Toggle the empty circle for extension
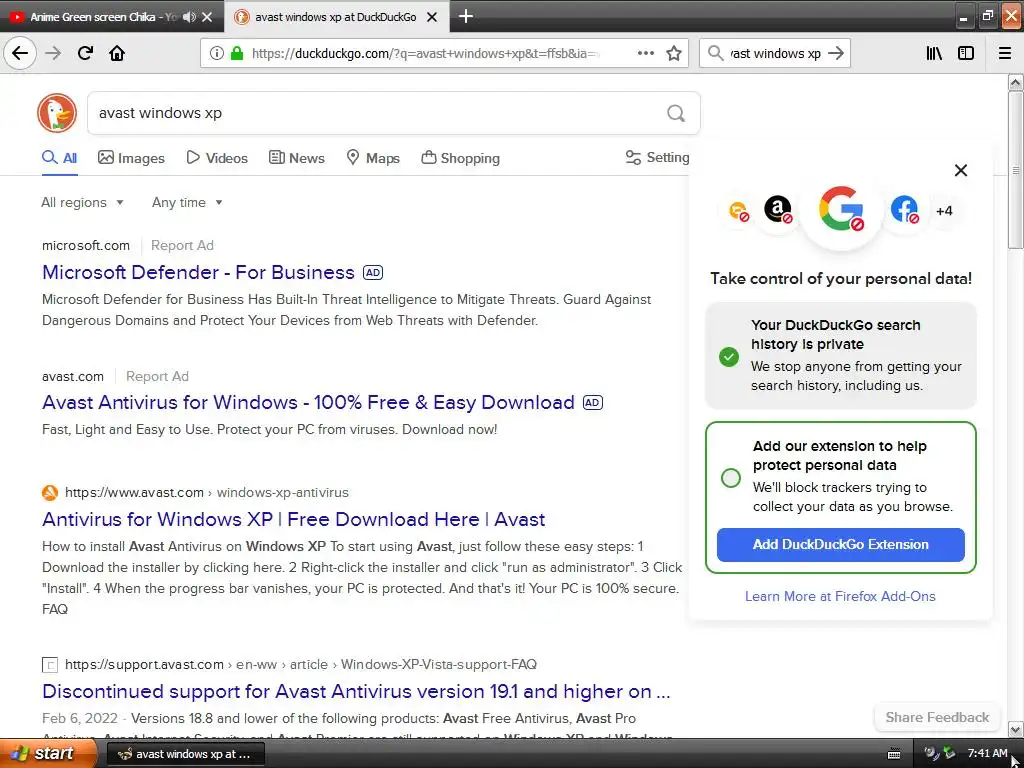Image resolution: width=1024 pixels, height=768 pixels. [x=731, y=477]
